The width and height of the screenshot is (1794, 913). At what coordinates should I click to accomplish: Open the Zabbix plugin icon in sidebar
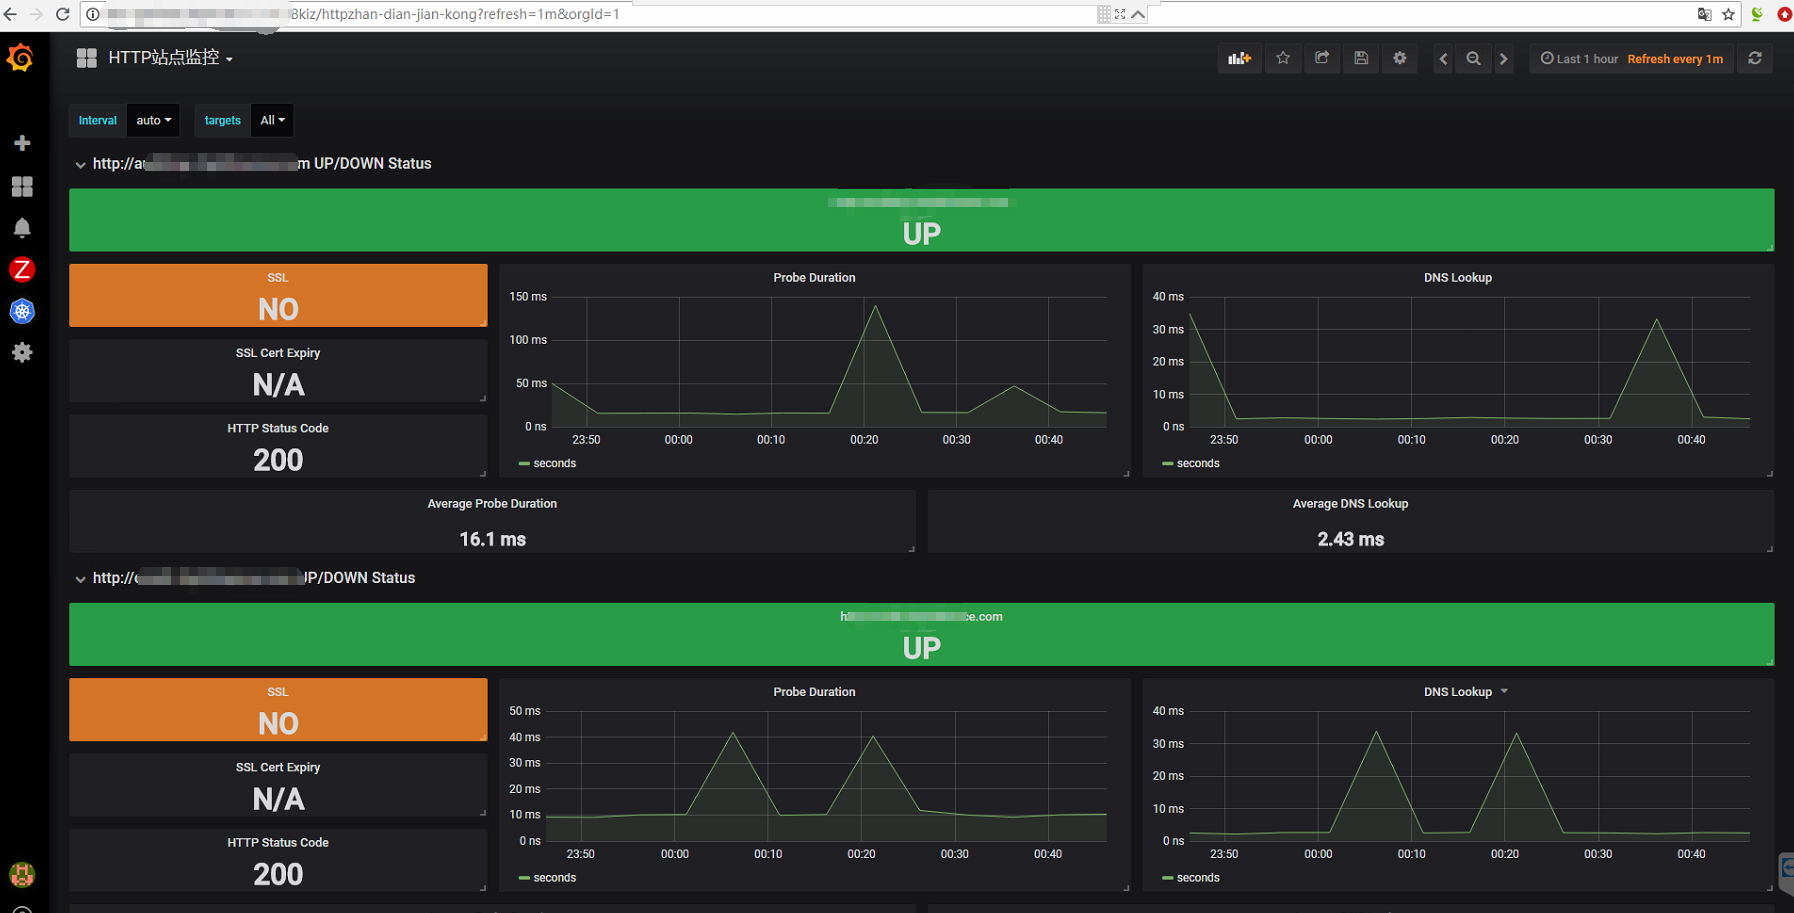[x=22, y=269]
